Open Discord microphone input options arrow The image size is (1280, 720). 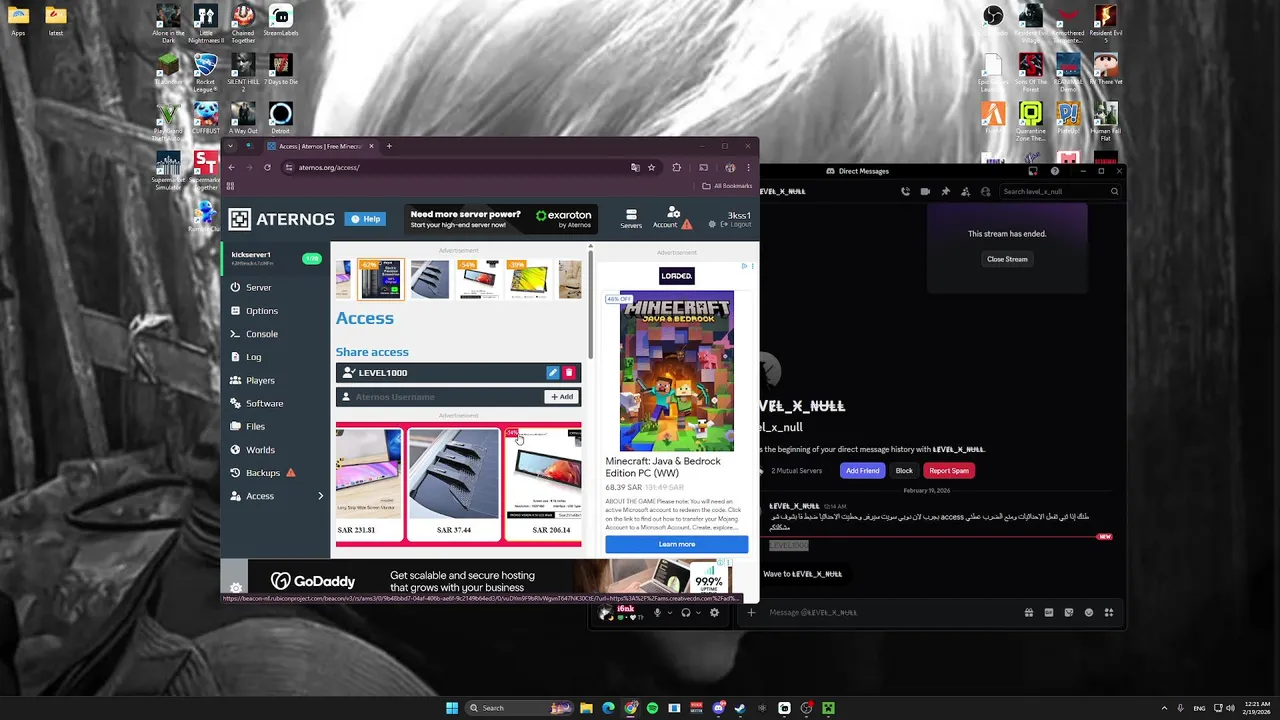tap(668, 613)
